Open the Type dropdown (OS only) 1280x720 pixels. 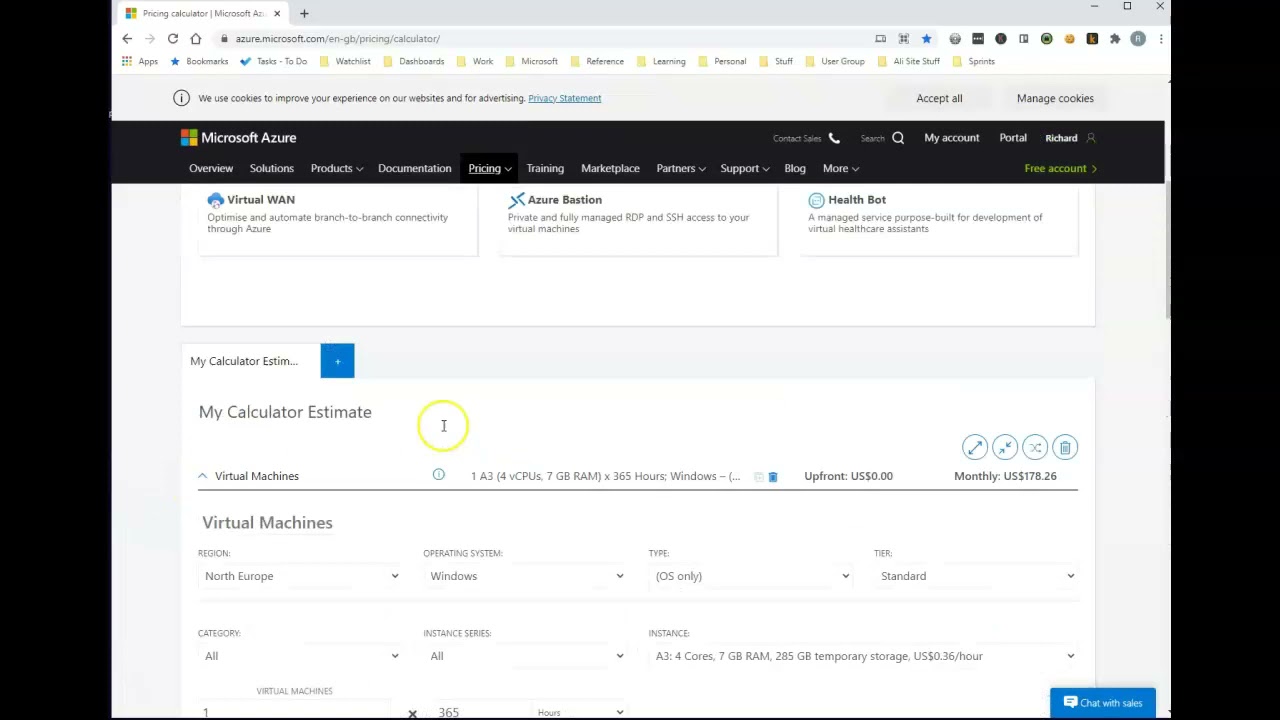[x=751, y=576]
